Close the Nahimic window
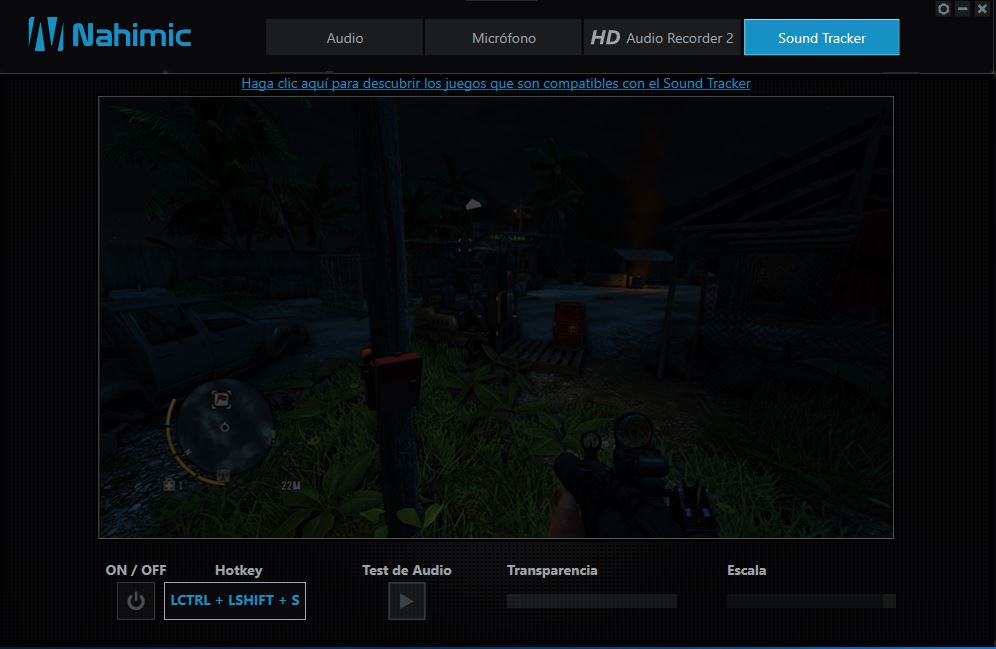 point(982,9)
